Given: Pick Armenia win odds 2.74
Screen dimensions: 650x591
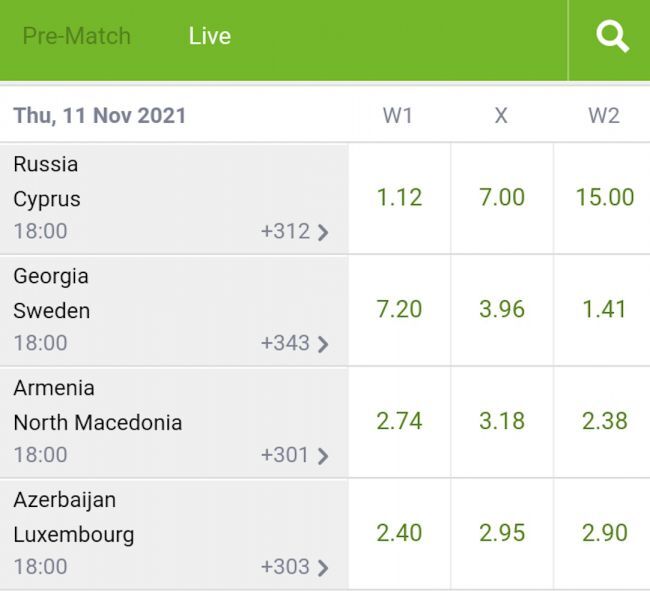Looking at the screenshot, I should 399,422.
